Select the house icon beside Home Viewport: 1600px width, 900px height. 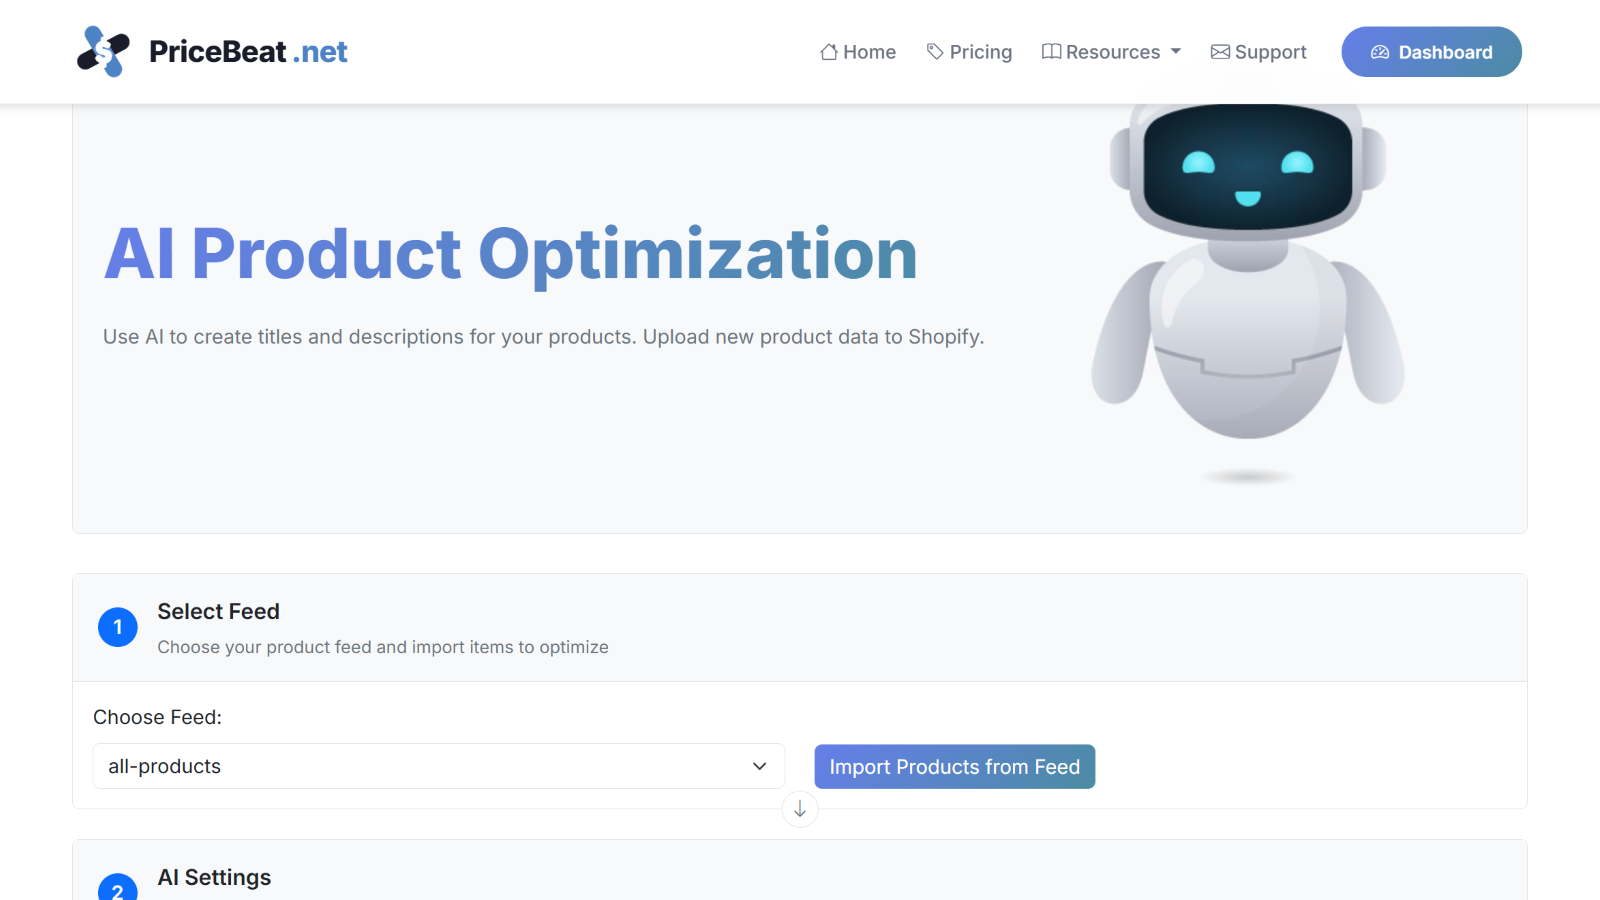(828, 51)
